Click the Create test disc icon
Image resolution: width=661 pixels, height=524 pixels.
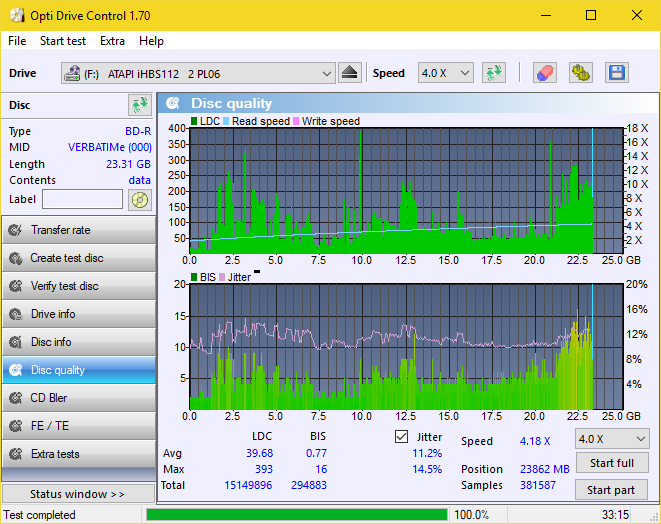click(16, 258)
